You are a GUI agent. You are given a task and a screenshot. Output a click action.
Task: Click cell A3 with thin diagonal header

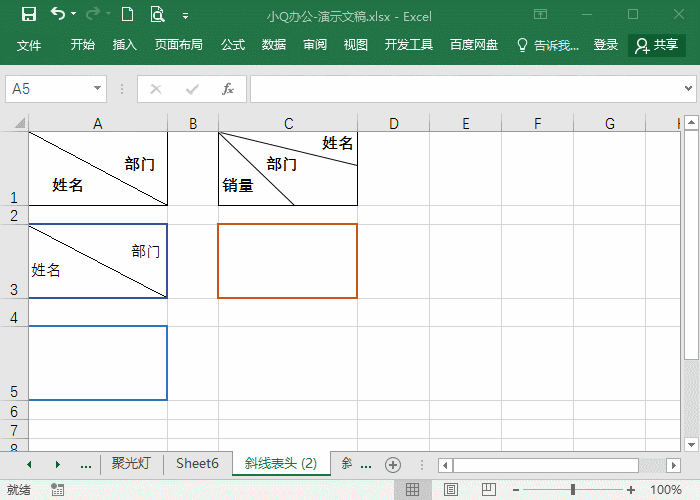point(98,261)
